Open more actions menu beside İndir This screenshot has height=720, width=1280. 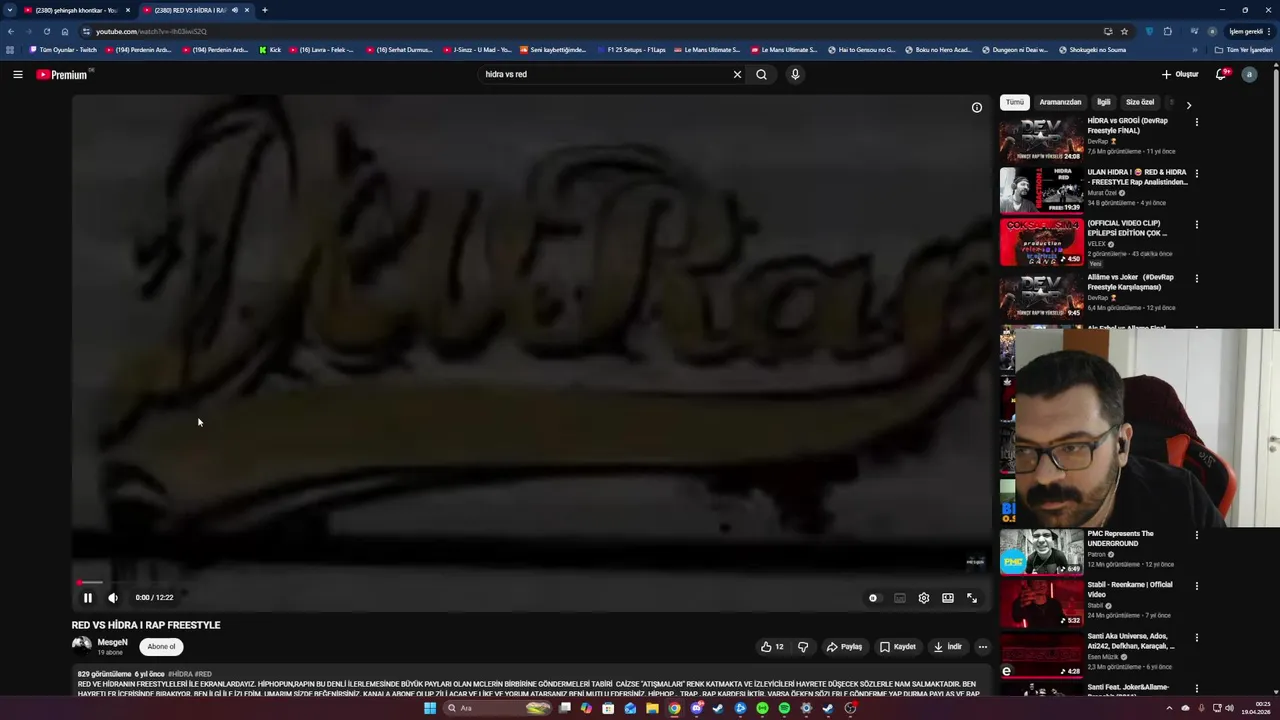click(x=982, y=647)
